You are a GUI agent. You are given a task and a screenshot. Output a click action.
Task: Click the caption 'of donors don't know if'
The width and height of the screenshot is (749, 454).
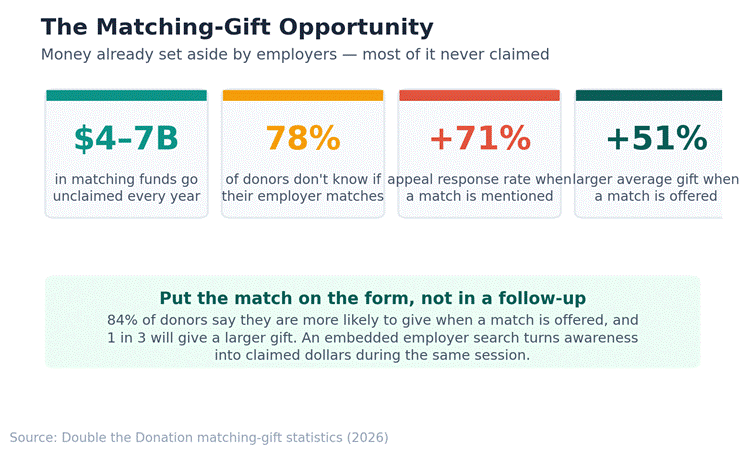[x=303, y=179]
